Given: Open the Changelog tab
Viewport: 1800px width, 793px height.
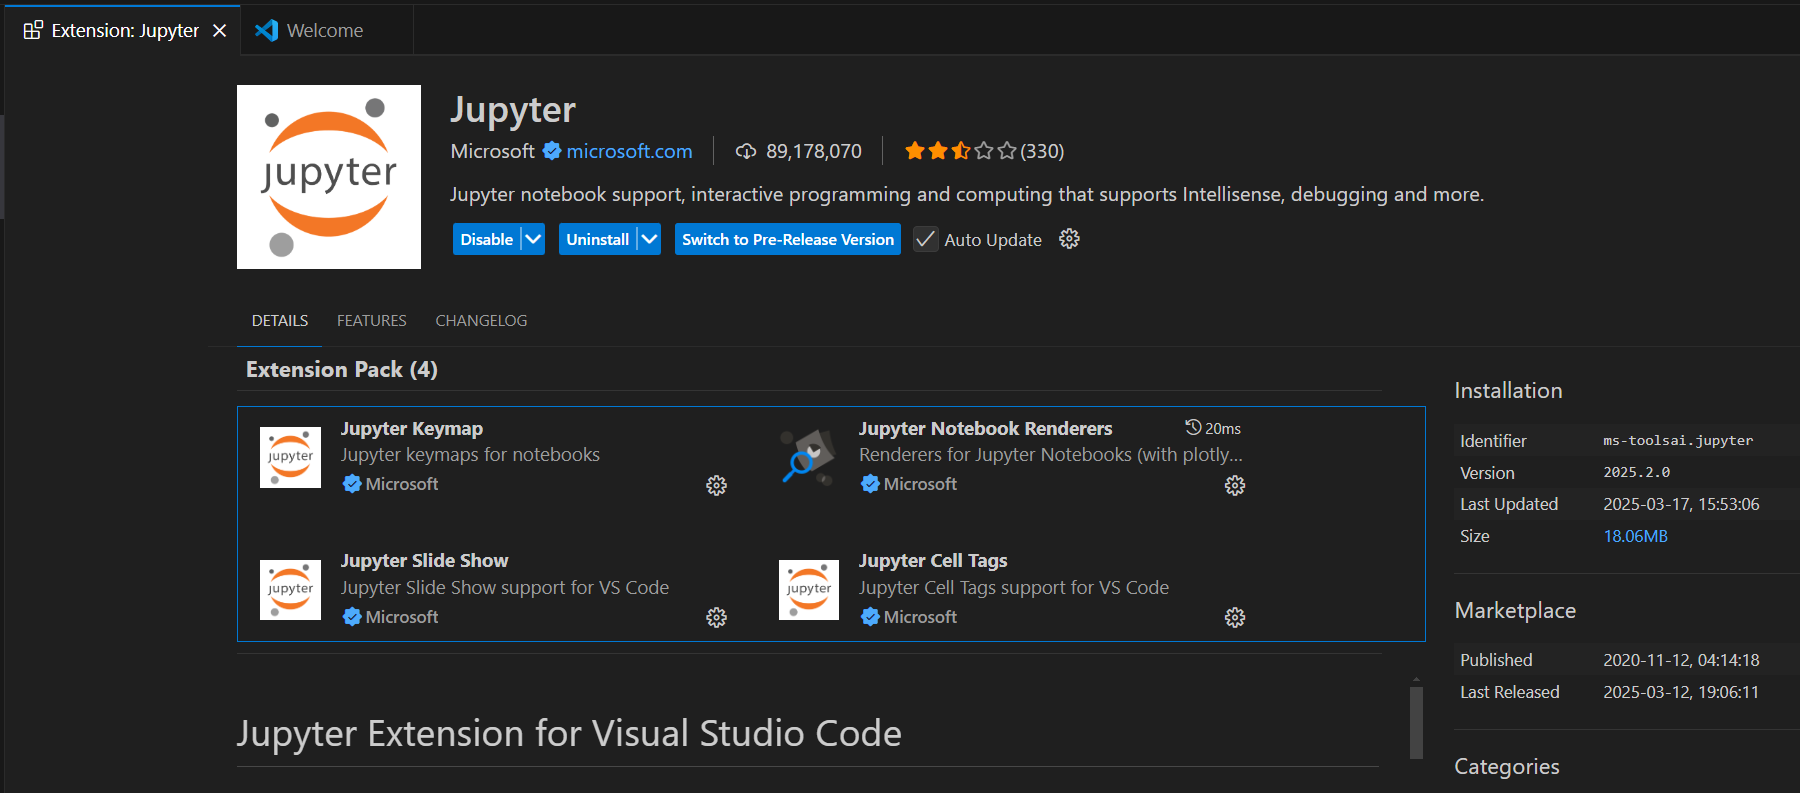Looking at the screenshot, I should point(481,321).
